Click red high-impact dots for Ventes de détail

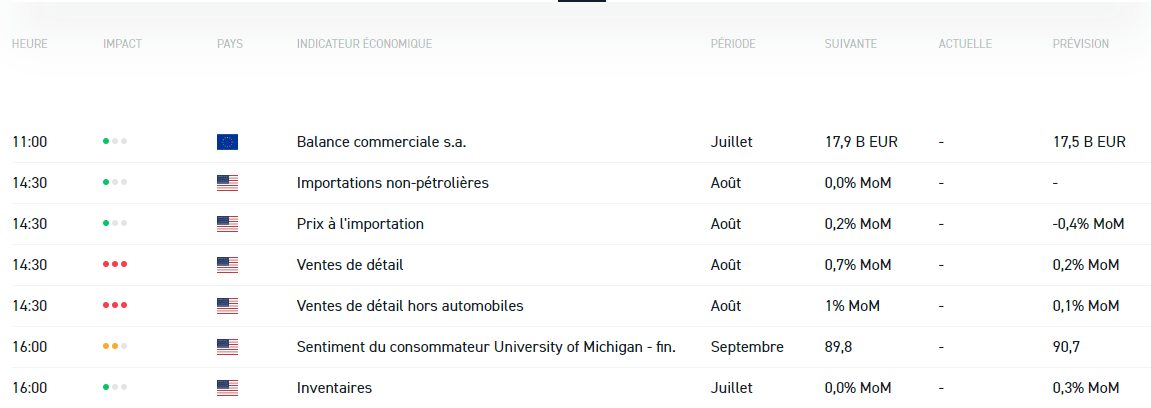[x=115, y=265]
